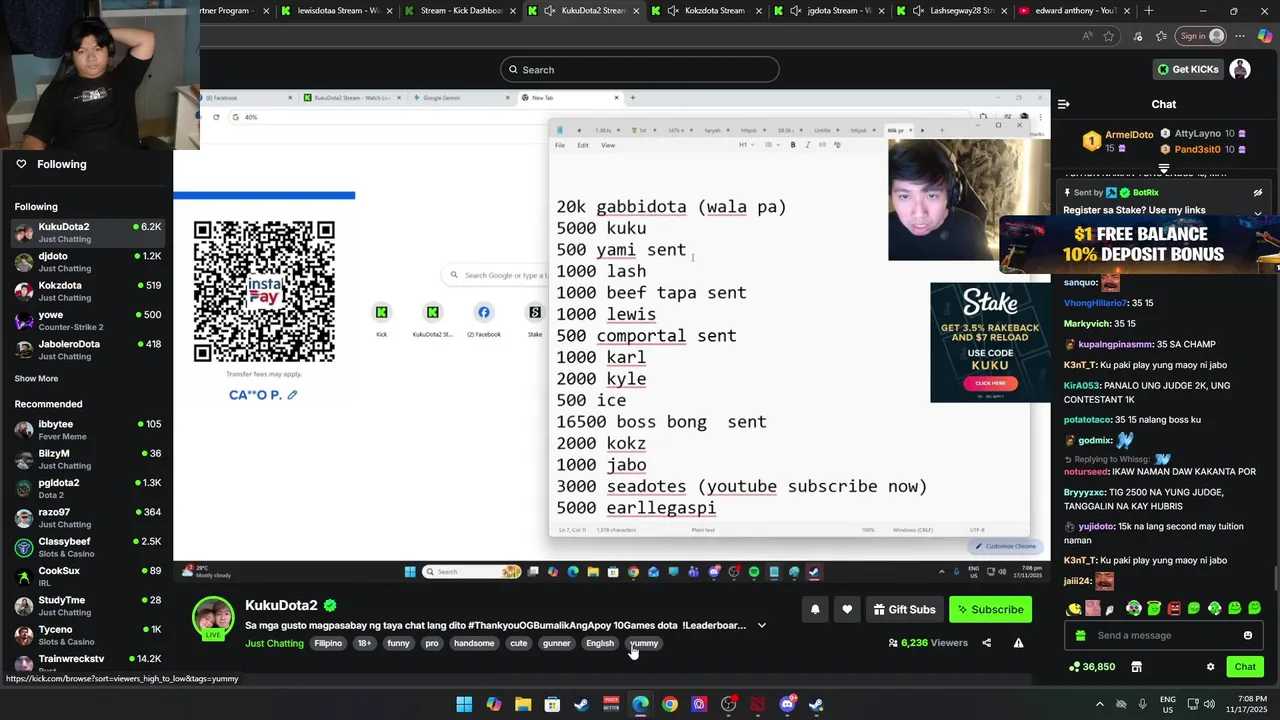Viewport: 1280px width, 720px height.
Task: Expand the stream title chevron
Action: [762, 625]
